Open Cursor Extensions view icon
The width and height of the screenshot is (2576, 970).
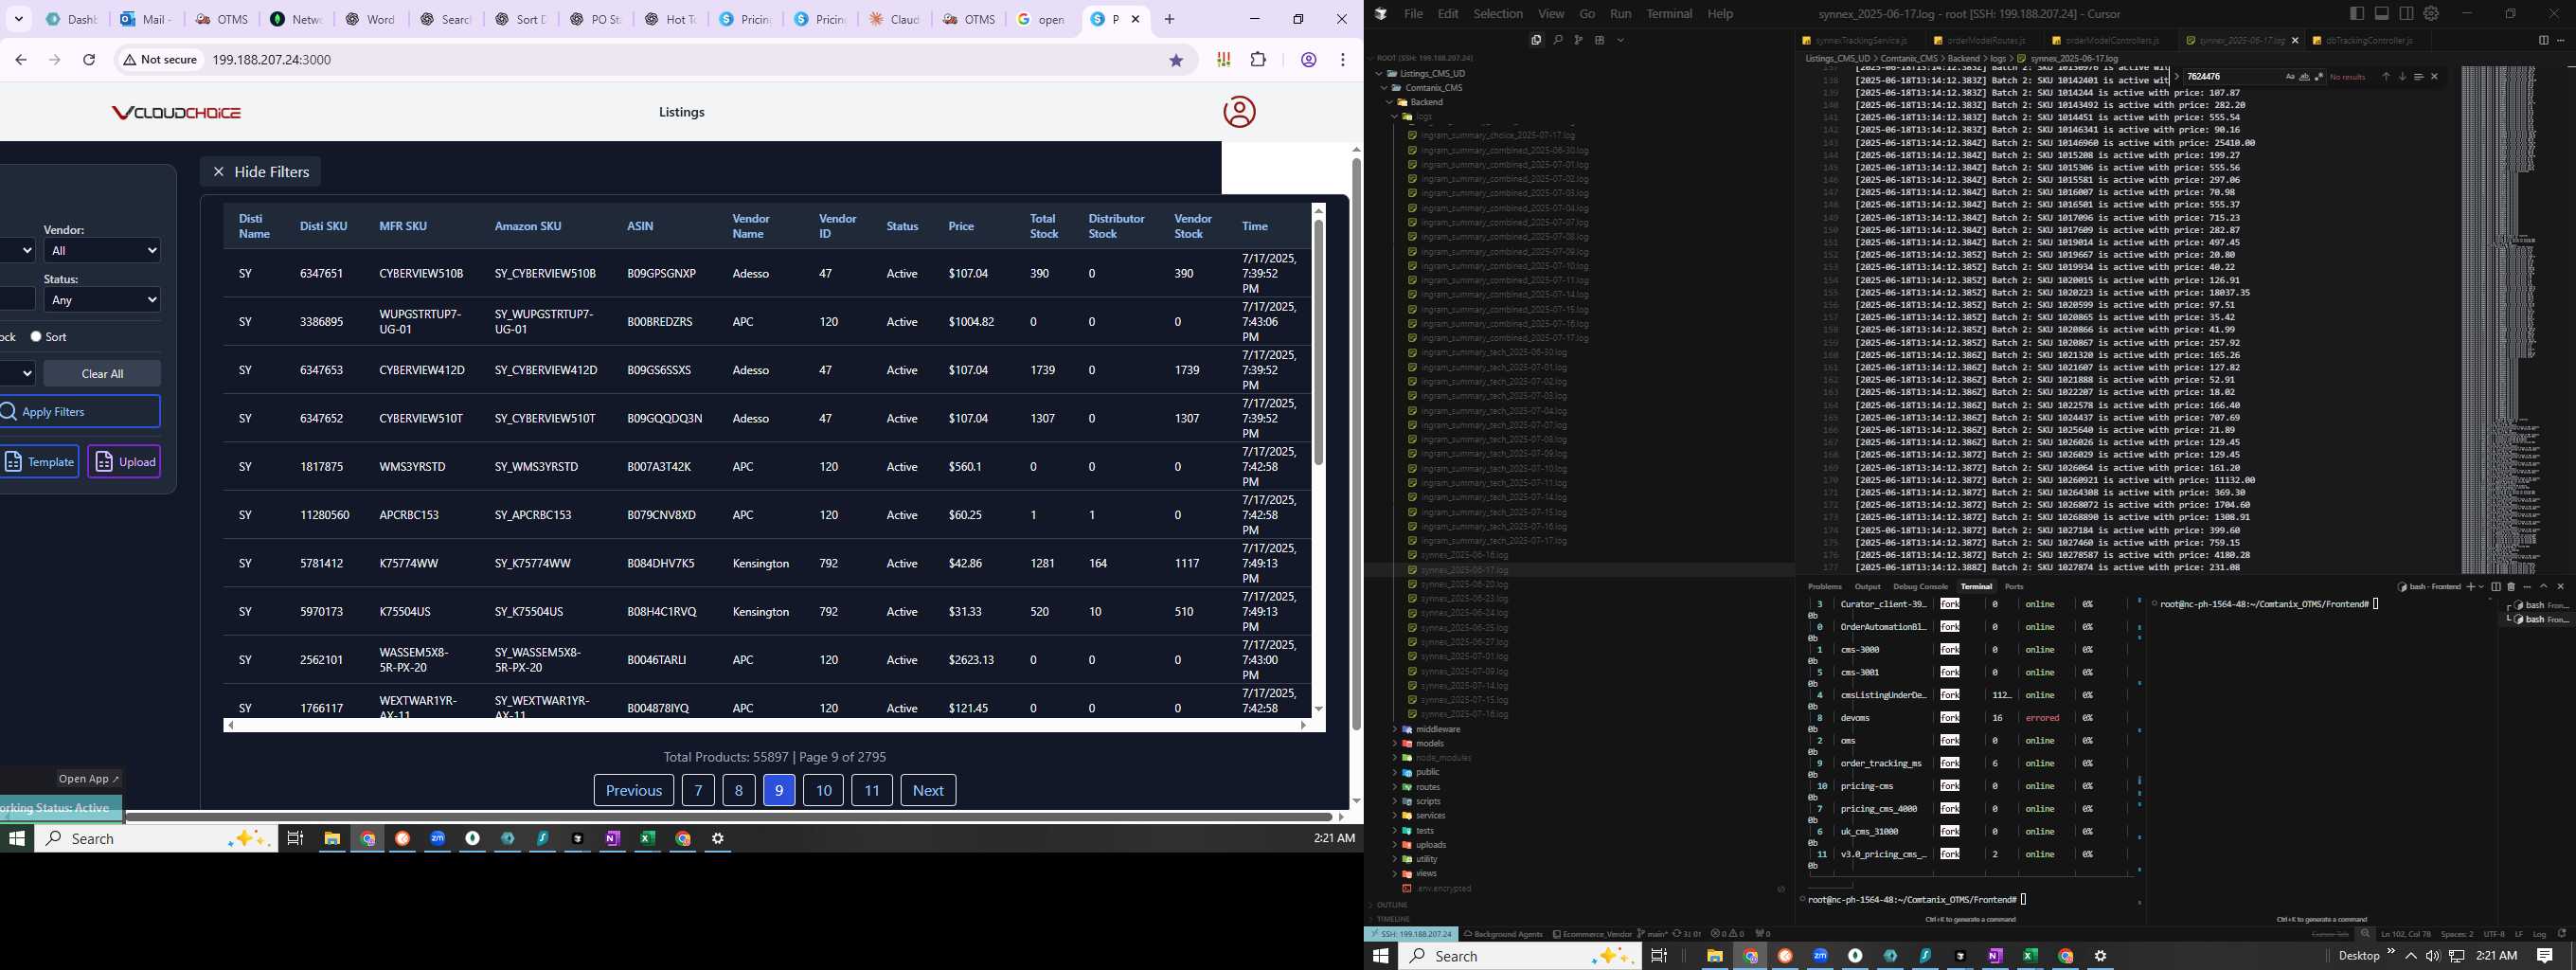1599,40
